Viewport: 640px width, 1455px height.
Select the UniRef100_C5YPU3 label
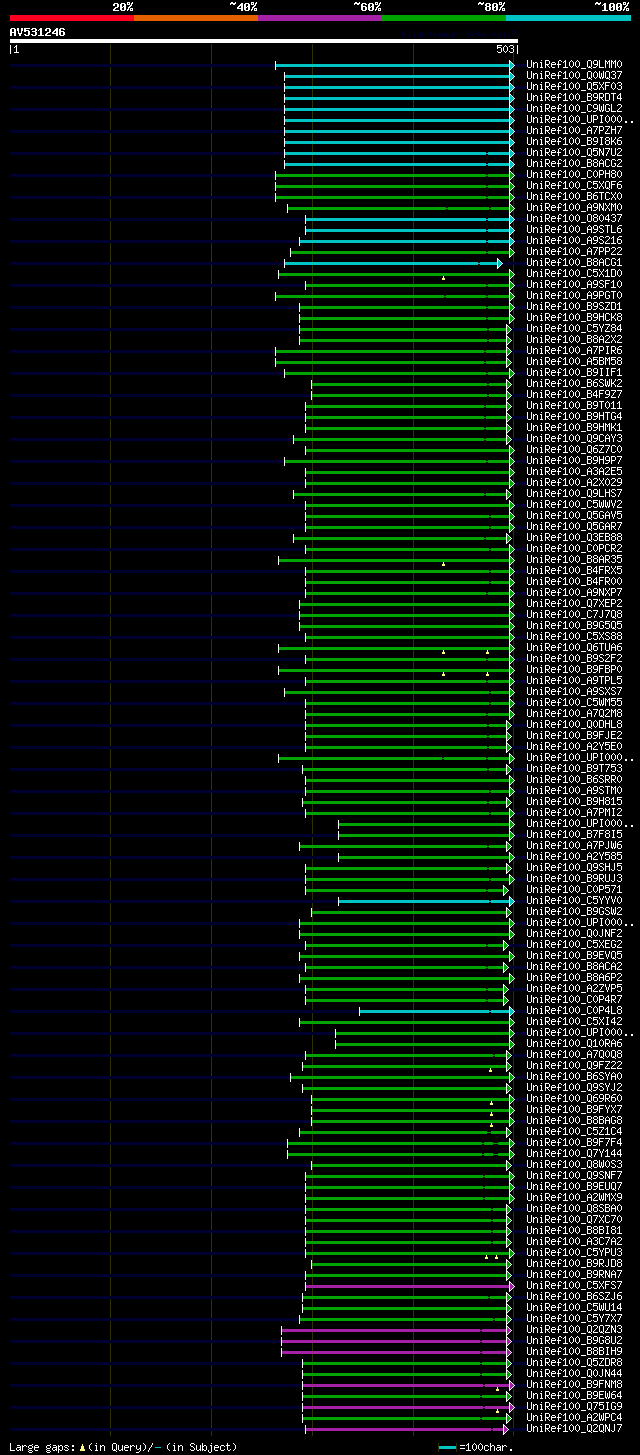tap(574, 1252)
